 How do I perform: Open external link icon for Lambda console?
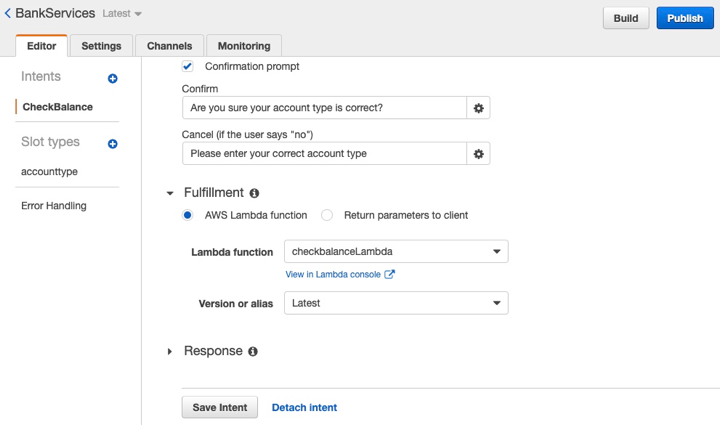click(x=389, y=274)
